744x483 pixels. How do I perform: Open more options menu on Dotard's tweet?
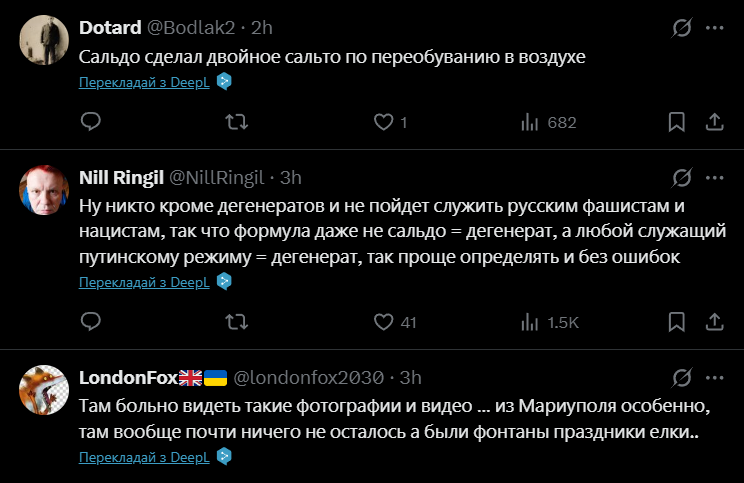coord(714,28)
